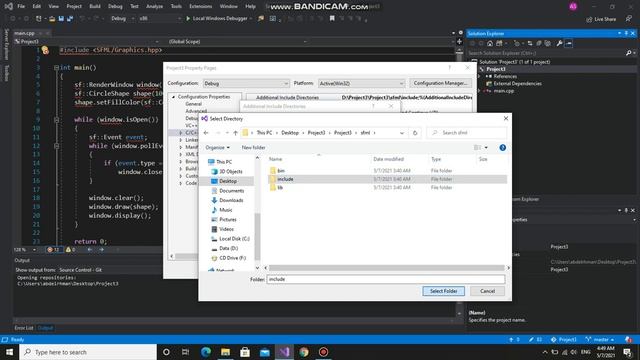
Task: Open help in Select Directory dialog
Action: 502,147
